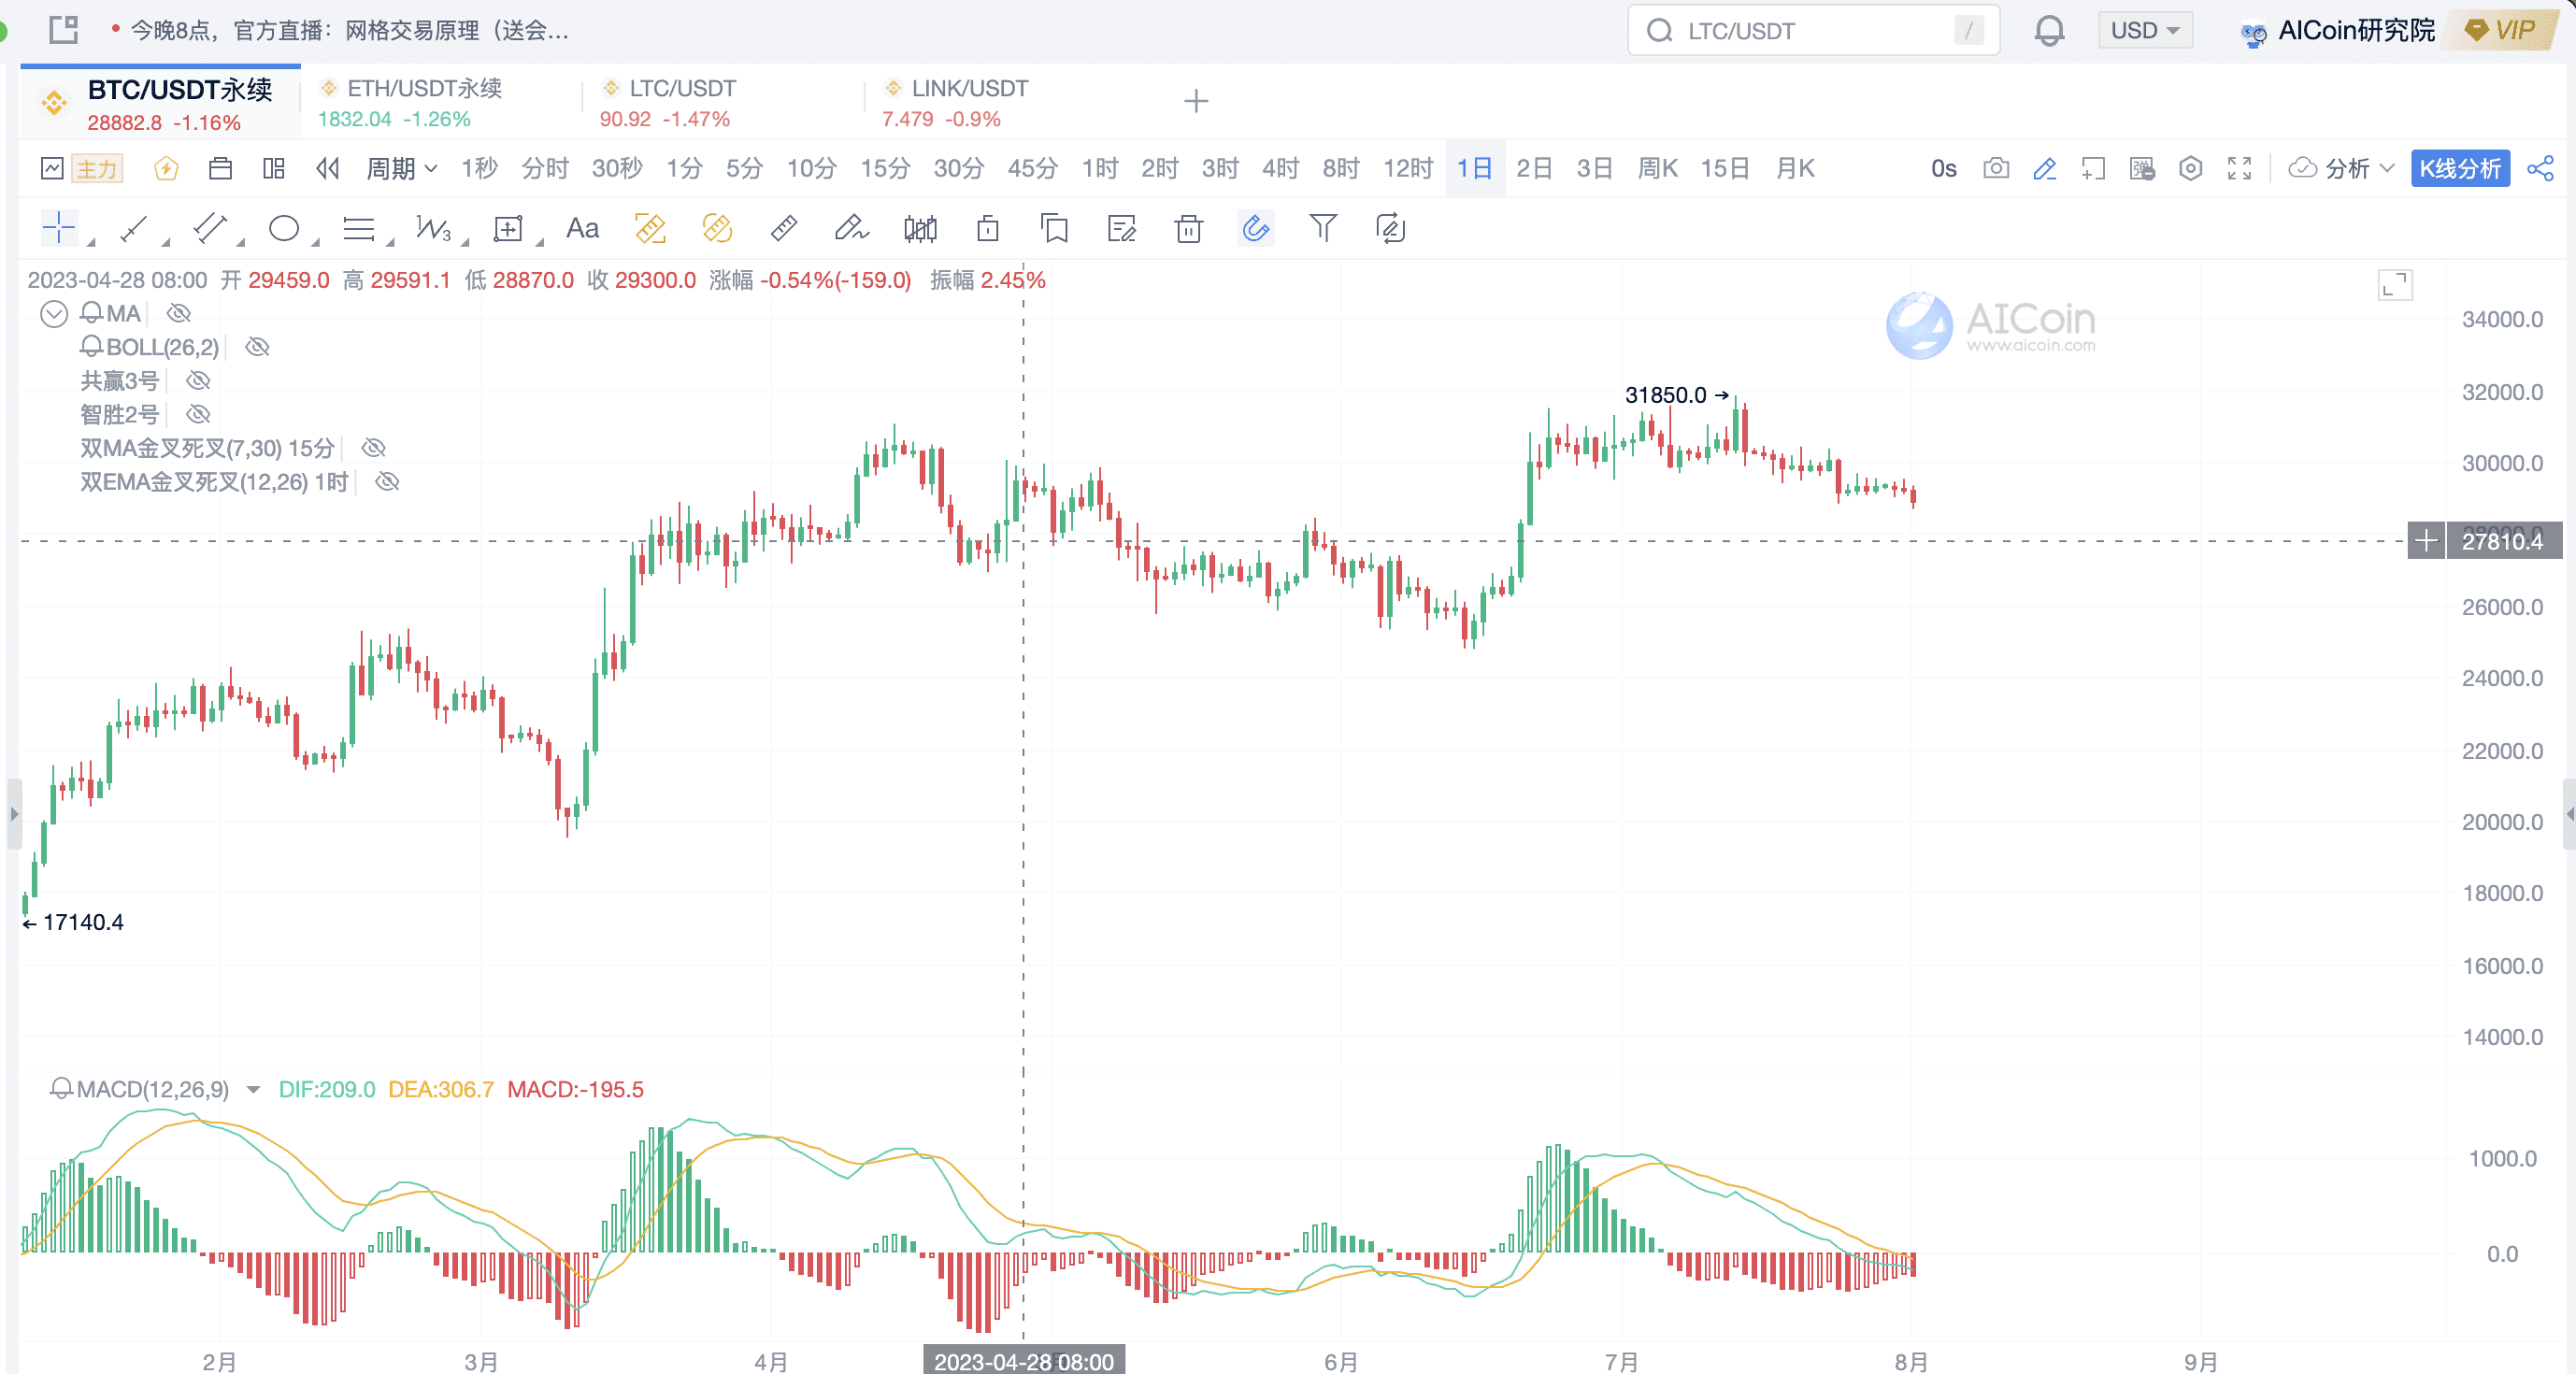
Task: Click the filter funnel icon
Action: click(1322, 229)
